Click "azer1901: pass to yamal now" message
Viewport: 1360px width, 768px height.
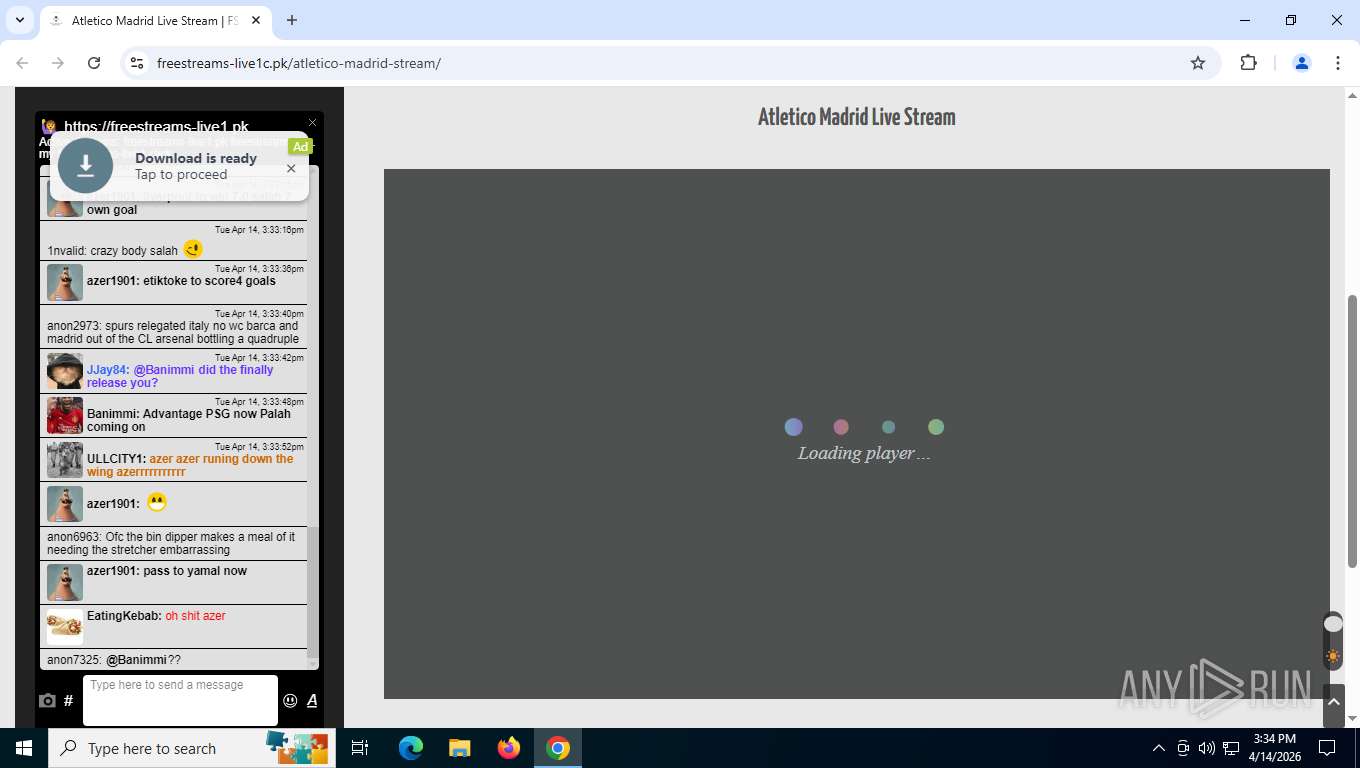(x=167, y=571)
